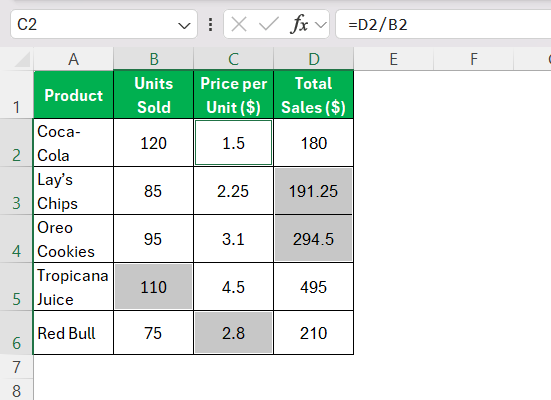Select column B header
Image resolution: width=551 pixels, height=400 pixels.
pyautogui.click(x=154, y=59)
